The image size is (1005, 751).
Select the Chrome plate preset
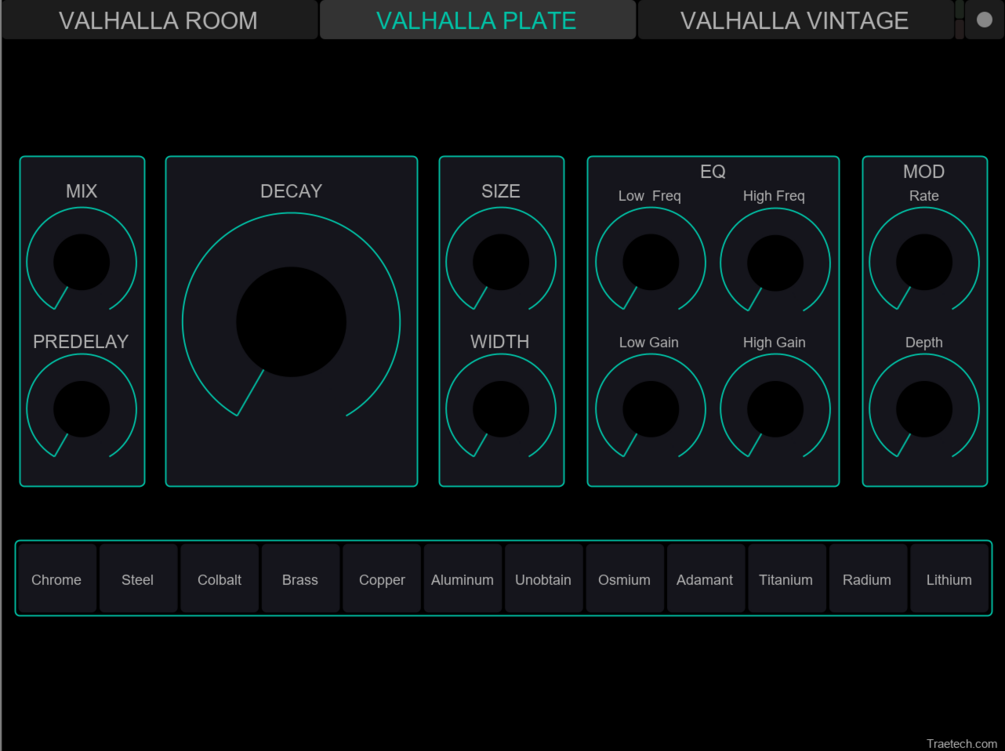coord(57,579)
